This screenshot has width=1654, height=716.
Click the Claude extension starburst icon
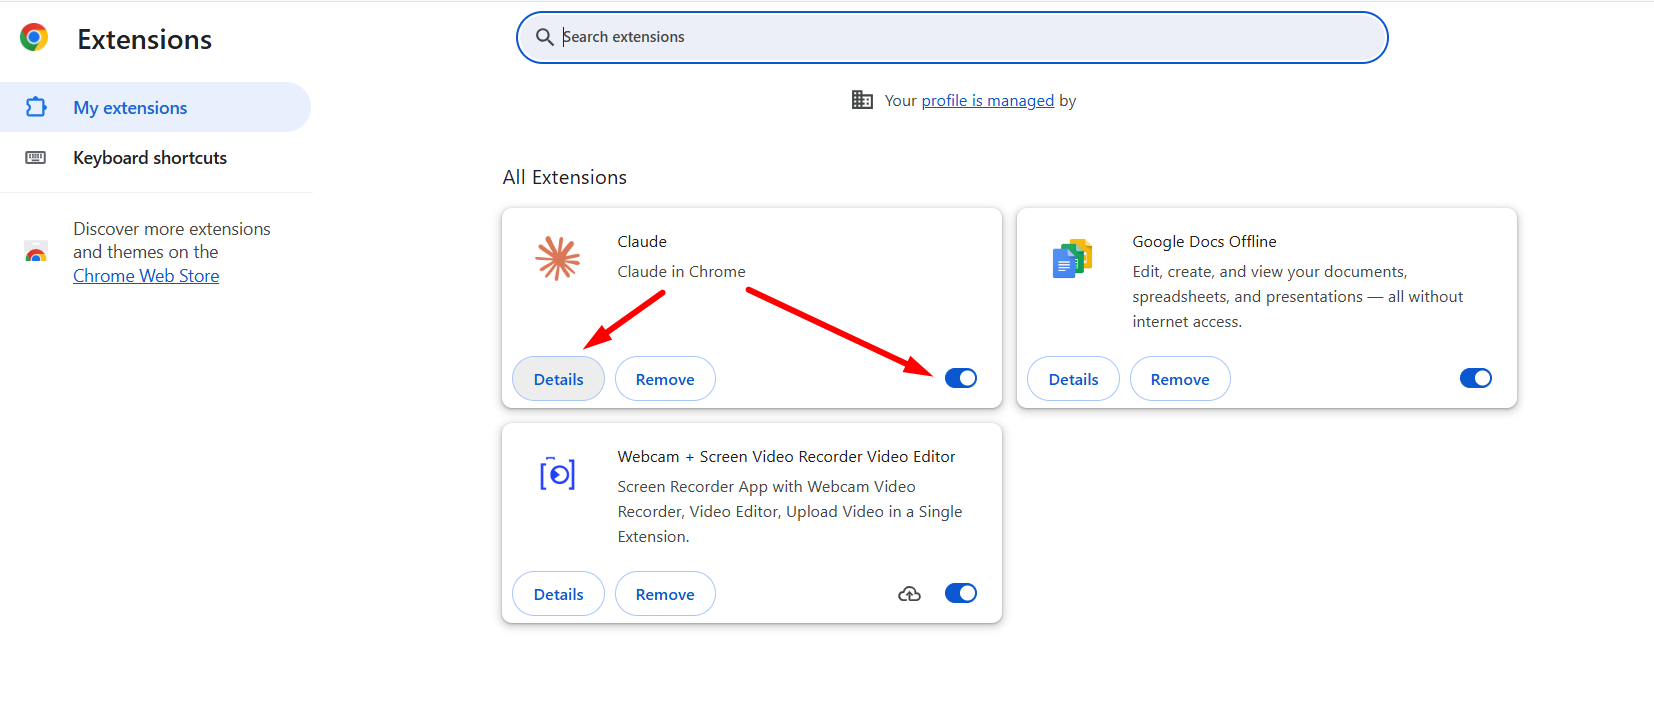[557, 258]
